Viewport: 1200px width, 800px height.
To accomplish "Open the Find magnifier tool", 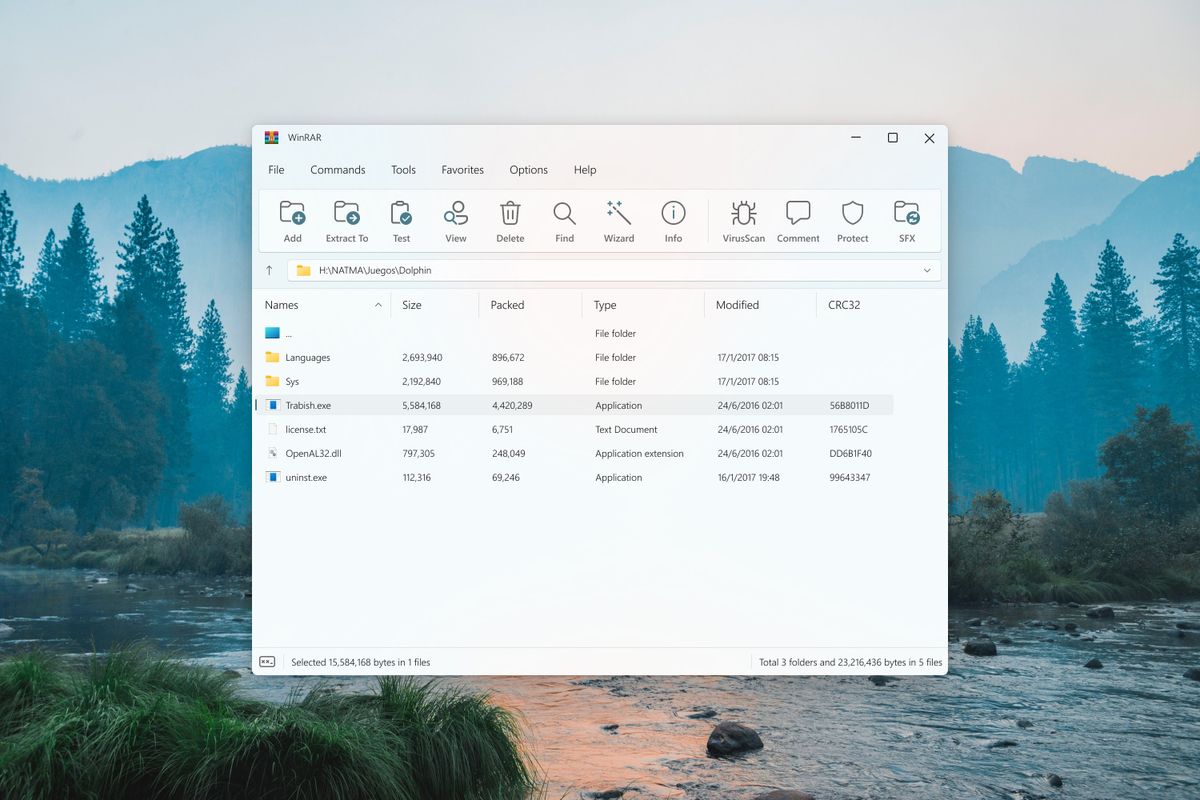I will pyautogui.click(x=564, y=212).
